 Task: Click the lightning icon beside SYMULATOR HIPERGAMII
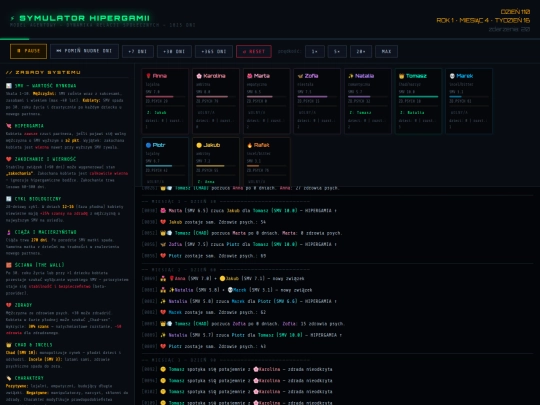[x=13, y=18]
